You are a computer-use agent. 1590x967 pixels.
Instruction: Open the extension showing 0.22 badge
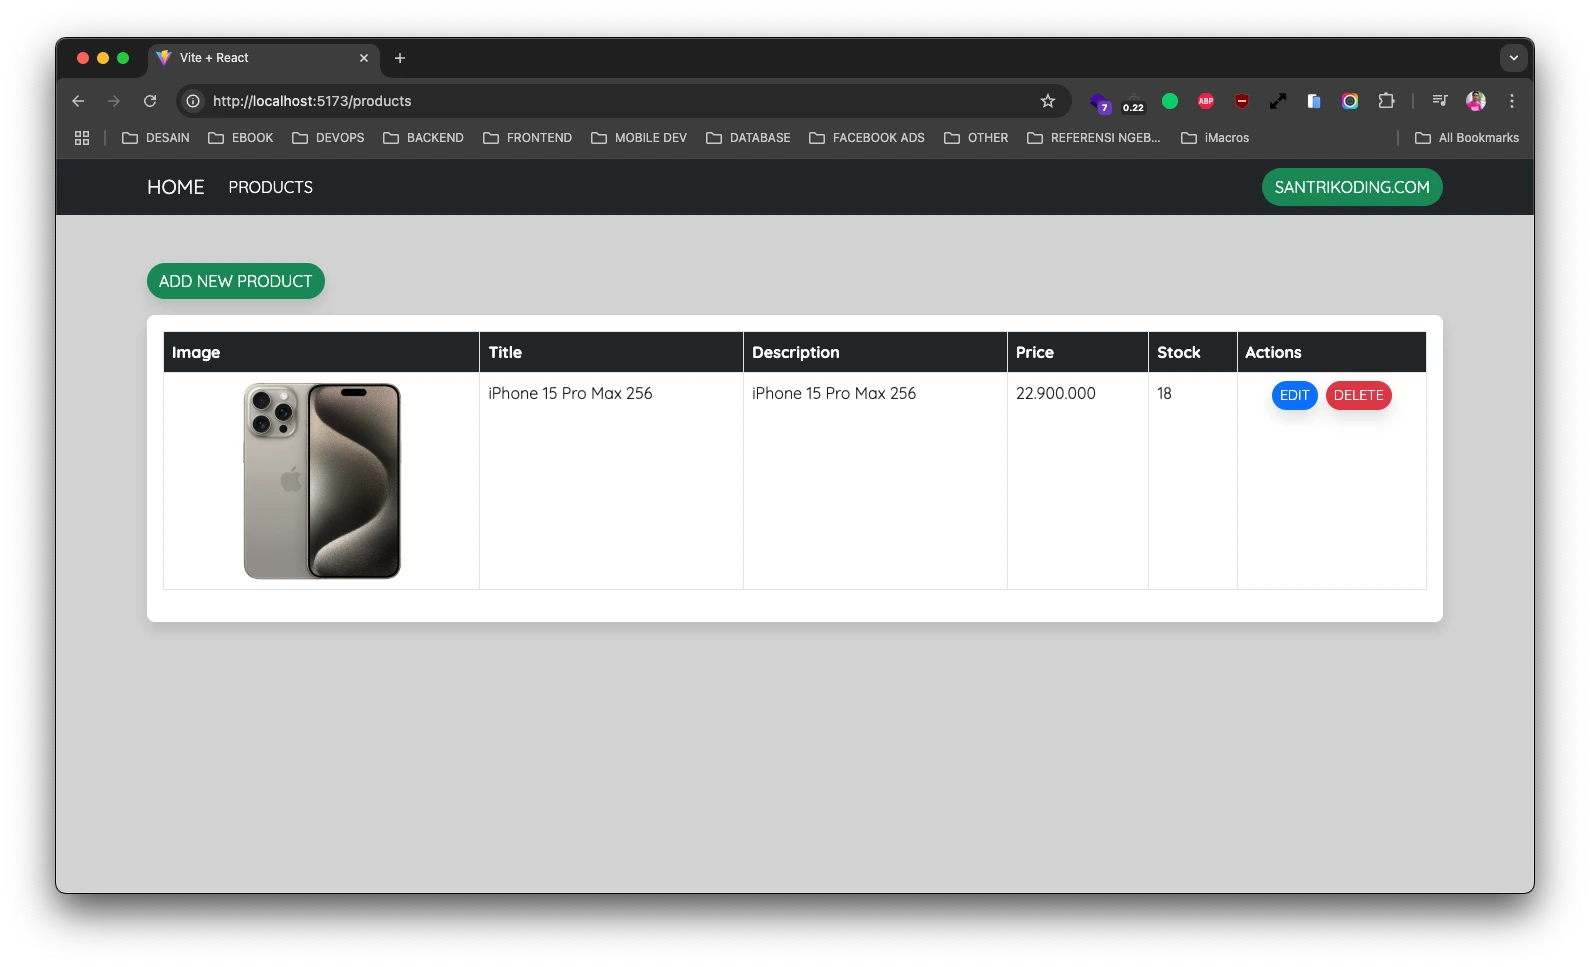pyautogui.click(x=1133, y=102)
